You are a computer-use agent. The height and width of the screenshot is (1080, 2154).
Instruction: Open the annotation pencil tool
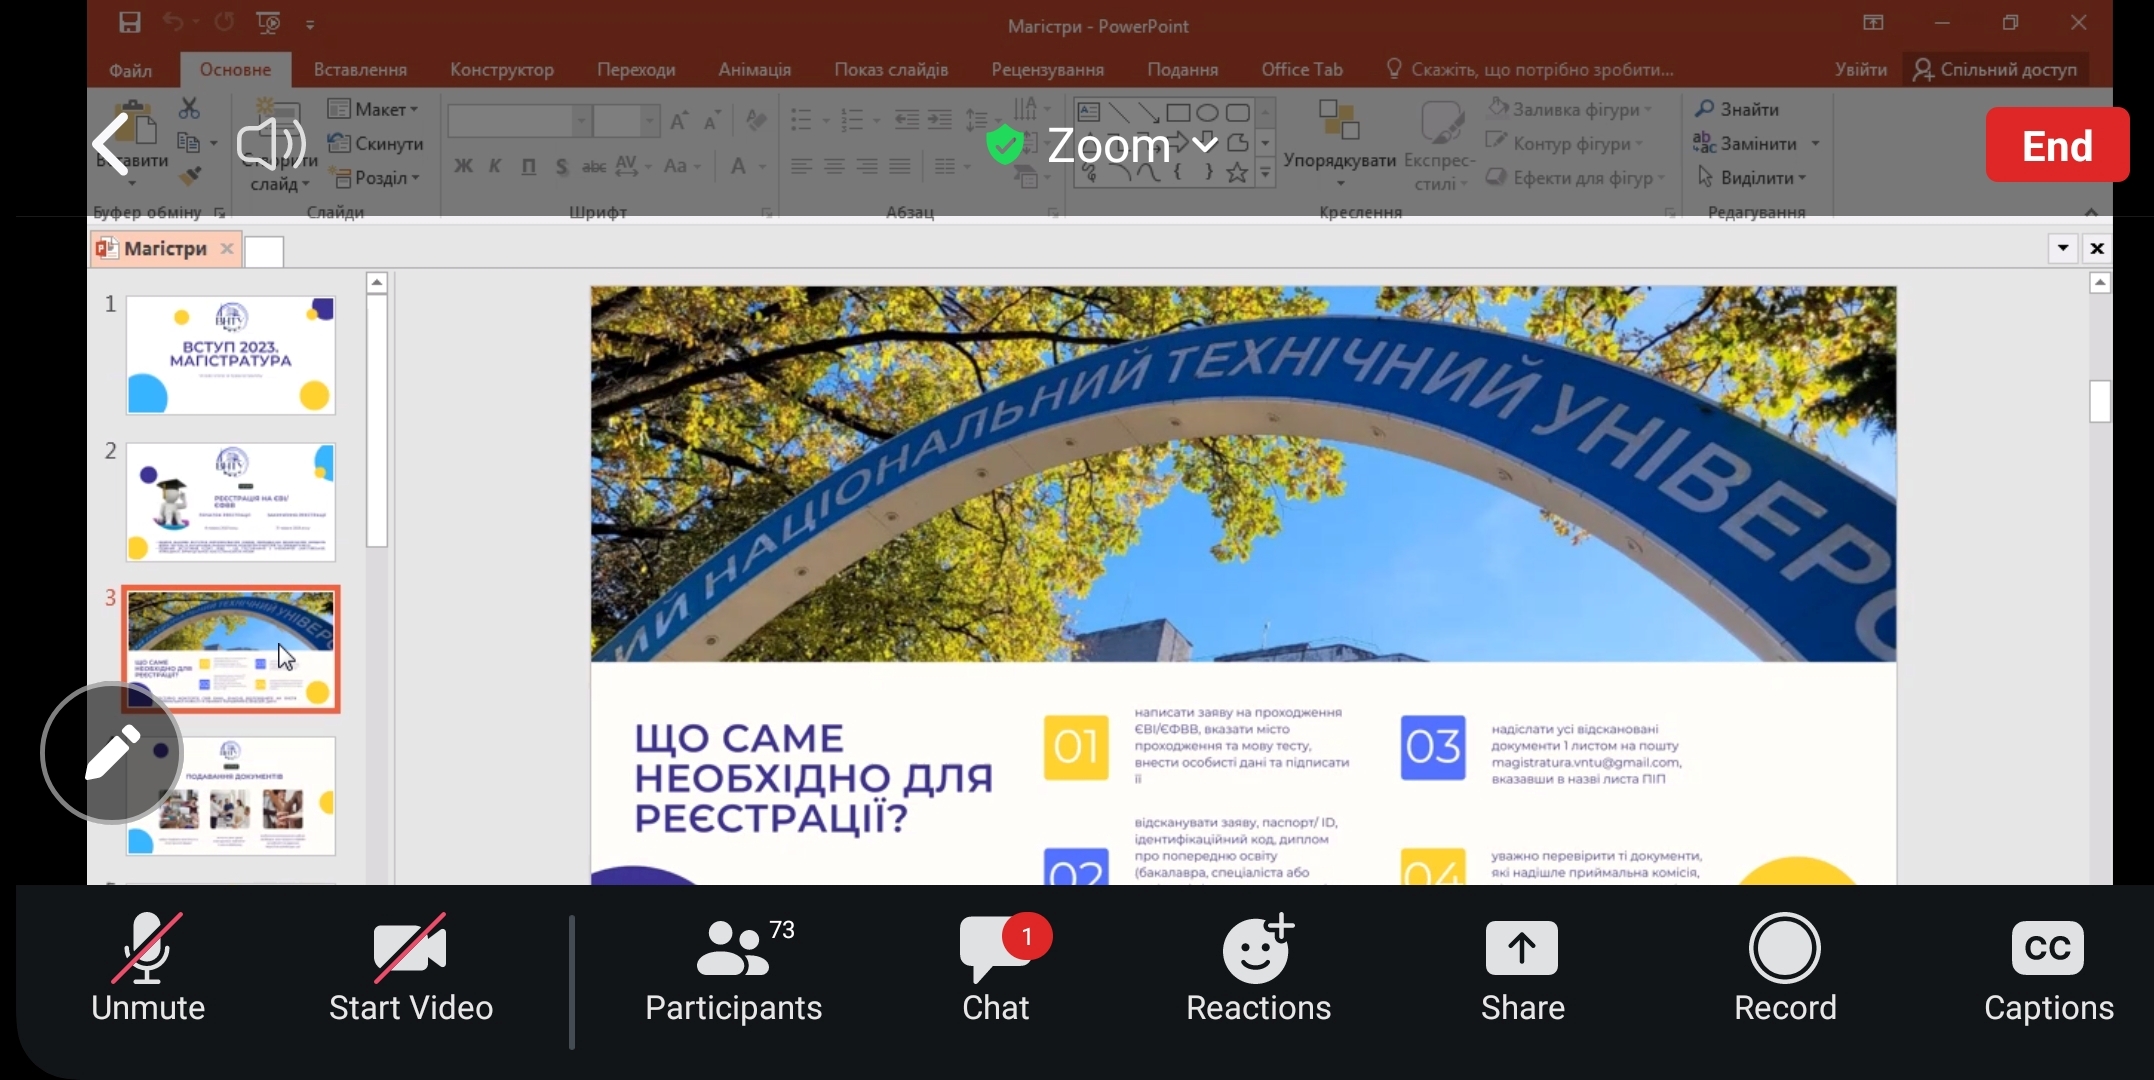pos(112,753)
